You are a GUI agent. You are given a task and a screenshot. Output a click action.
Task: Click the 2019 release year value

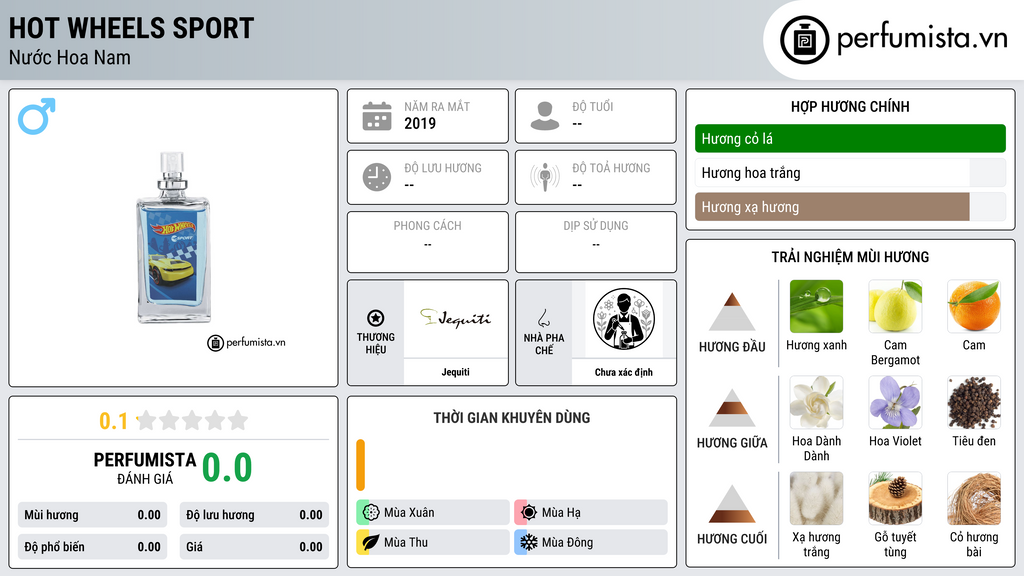click(420, 123)
